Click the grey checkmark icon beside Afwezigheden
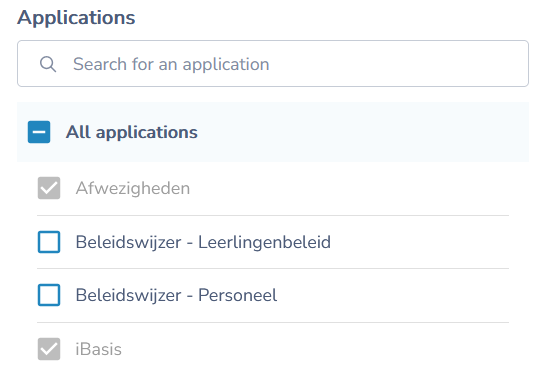This screenshot has height=365, width=533. (49, 188)
